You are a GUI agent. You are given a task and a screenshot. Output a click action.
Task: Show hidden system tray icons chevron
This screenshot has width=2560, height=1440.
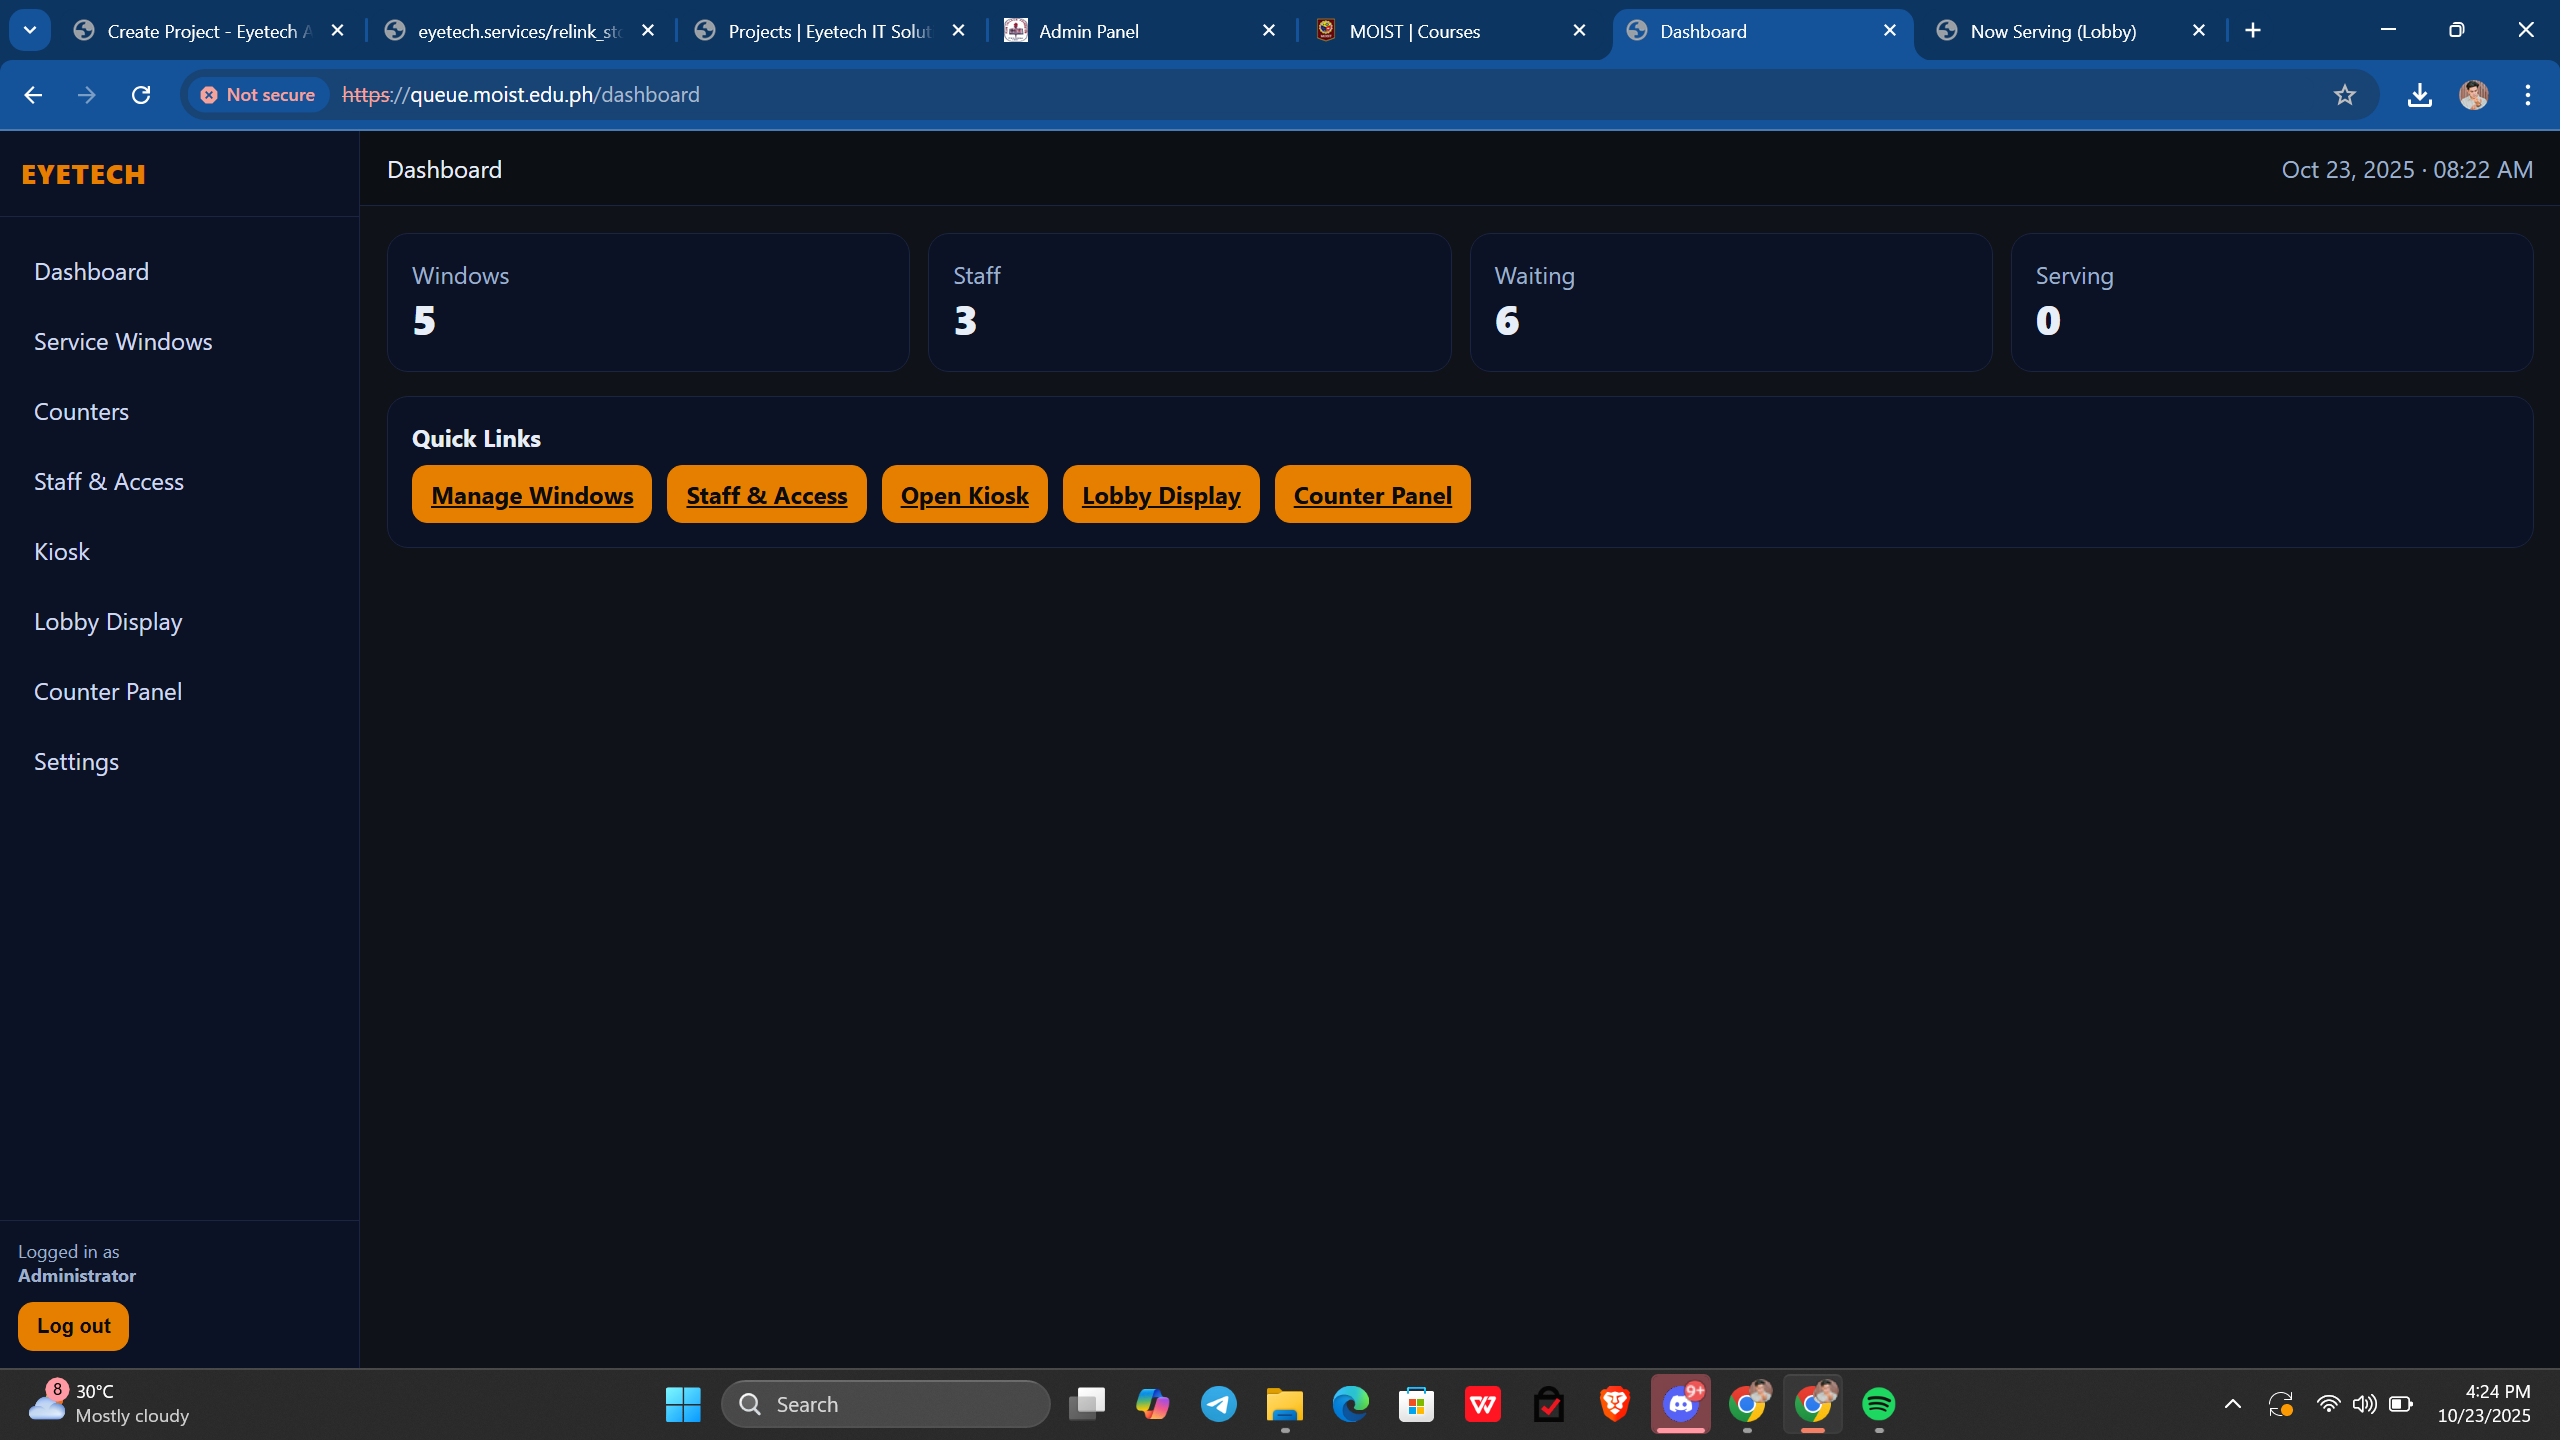tap(2232, 1404)
